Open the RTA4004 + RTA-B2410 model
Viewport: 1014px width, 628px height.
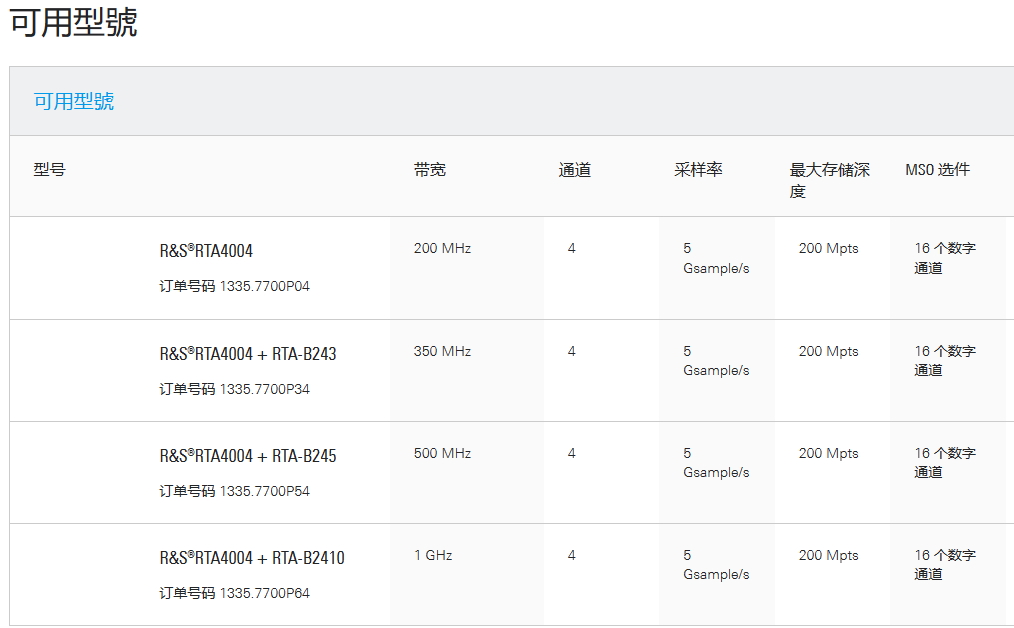[252, 558]
